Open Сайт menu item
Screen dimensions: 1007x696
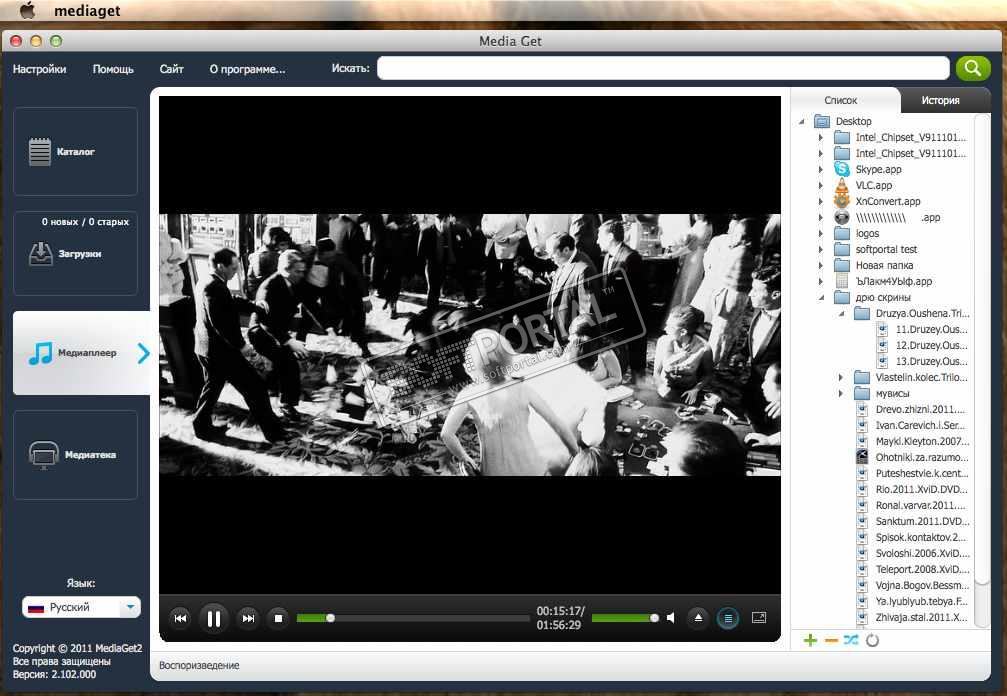pos(171,69)
